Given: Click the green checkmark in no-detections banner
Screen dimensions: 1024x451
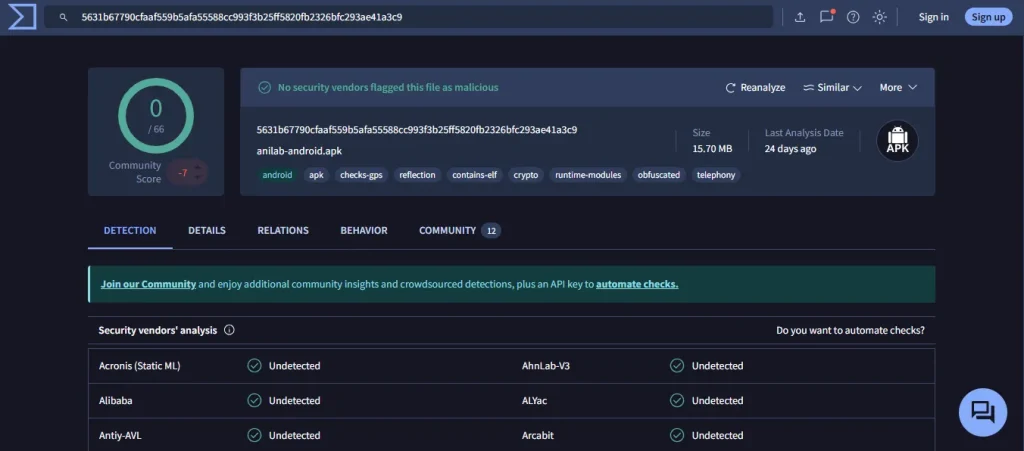Looking at the screenshot, I should point(264,87).
